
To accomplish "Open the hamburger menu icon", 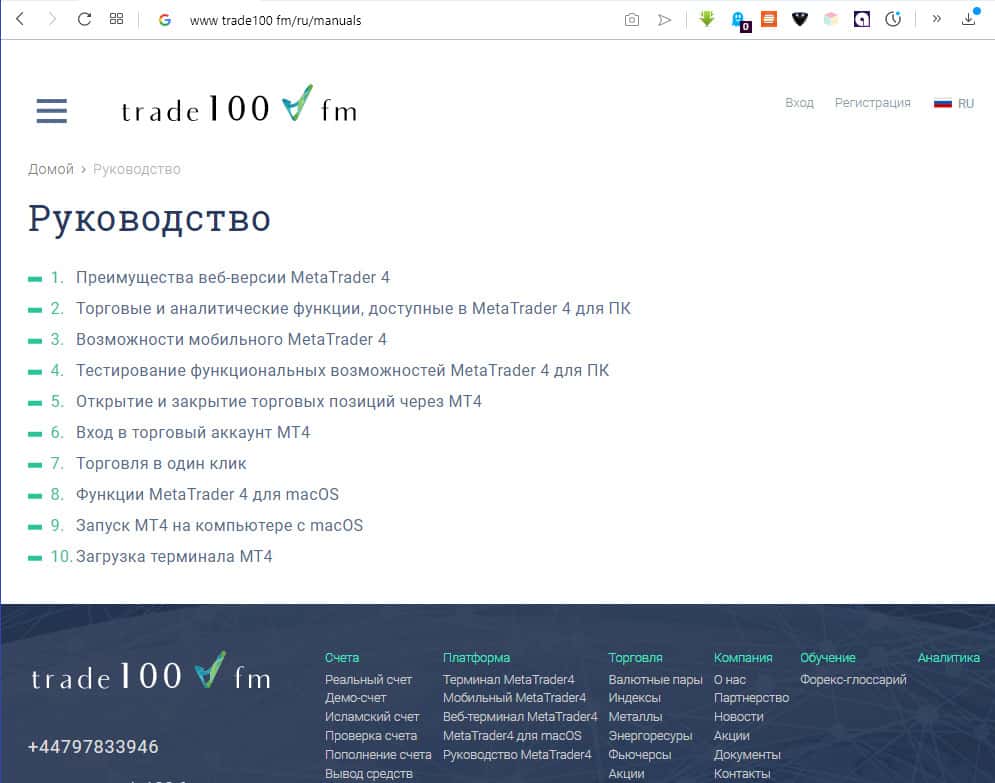I will point(51,110).
